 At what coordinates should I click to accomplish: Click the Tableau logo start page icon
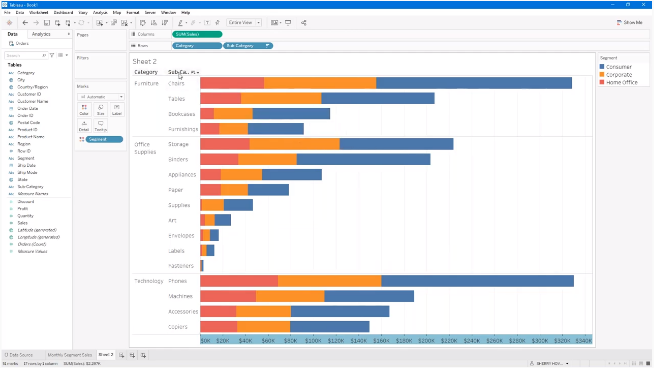coord(9,23)
